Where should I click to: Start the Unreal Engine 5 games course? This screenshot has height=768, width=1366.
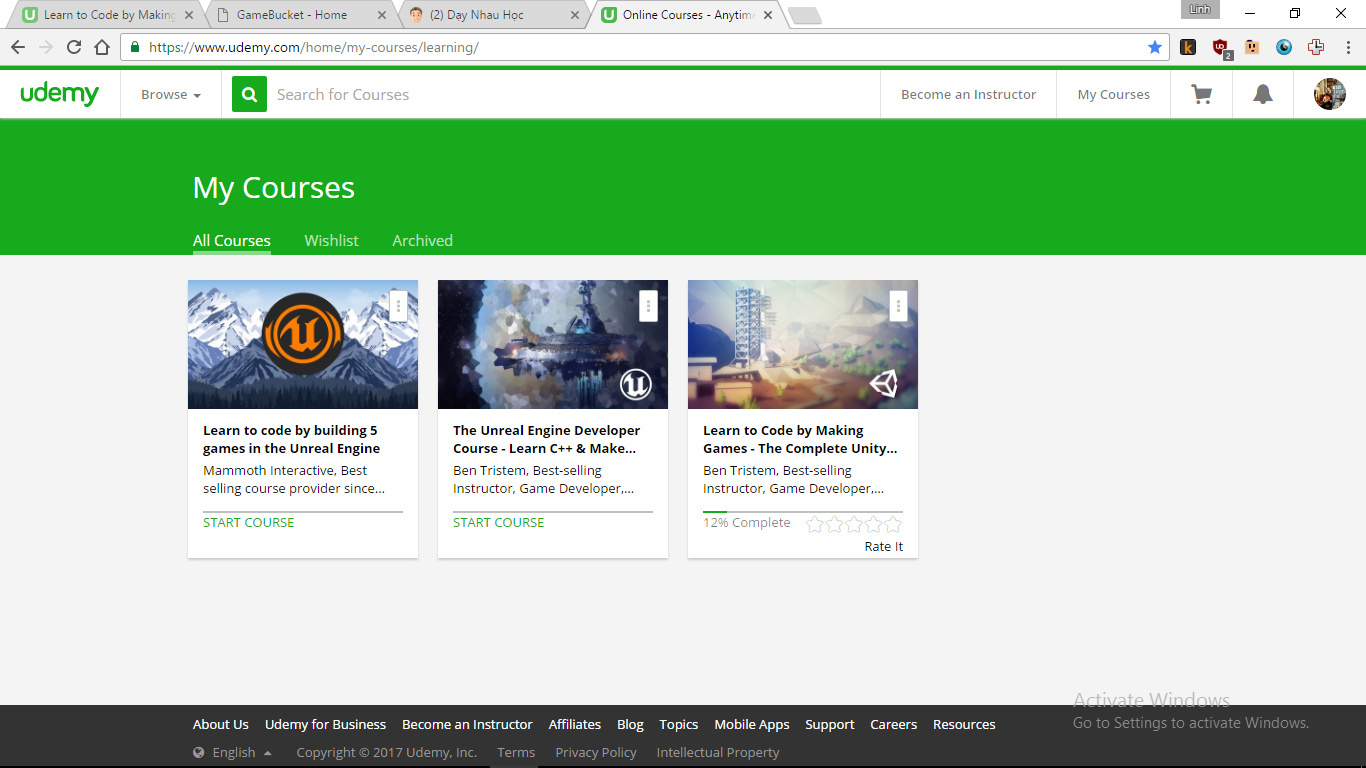248,522
